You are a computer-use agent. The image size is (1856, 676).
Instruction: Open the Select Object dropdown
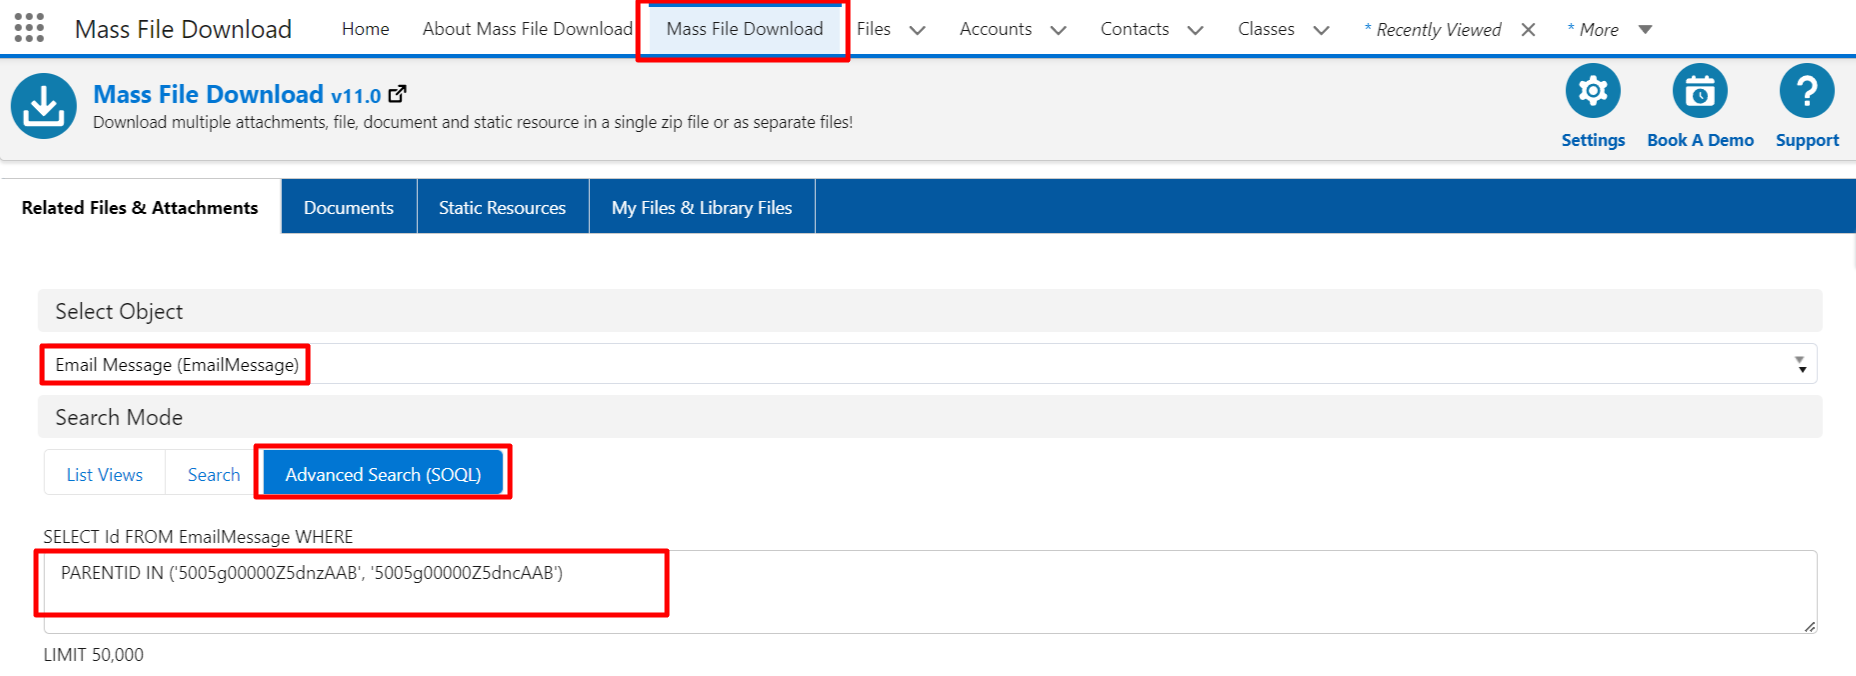click(928, 364)
